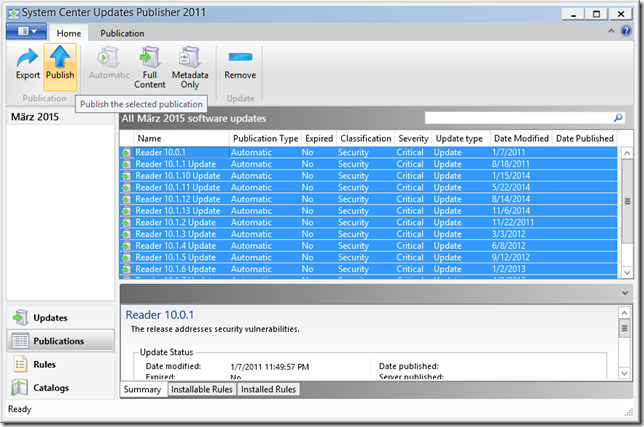This screenshot has height=427, width=644.
Task: Sort by the Expired column header
Action: 319,139
